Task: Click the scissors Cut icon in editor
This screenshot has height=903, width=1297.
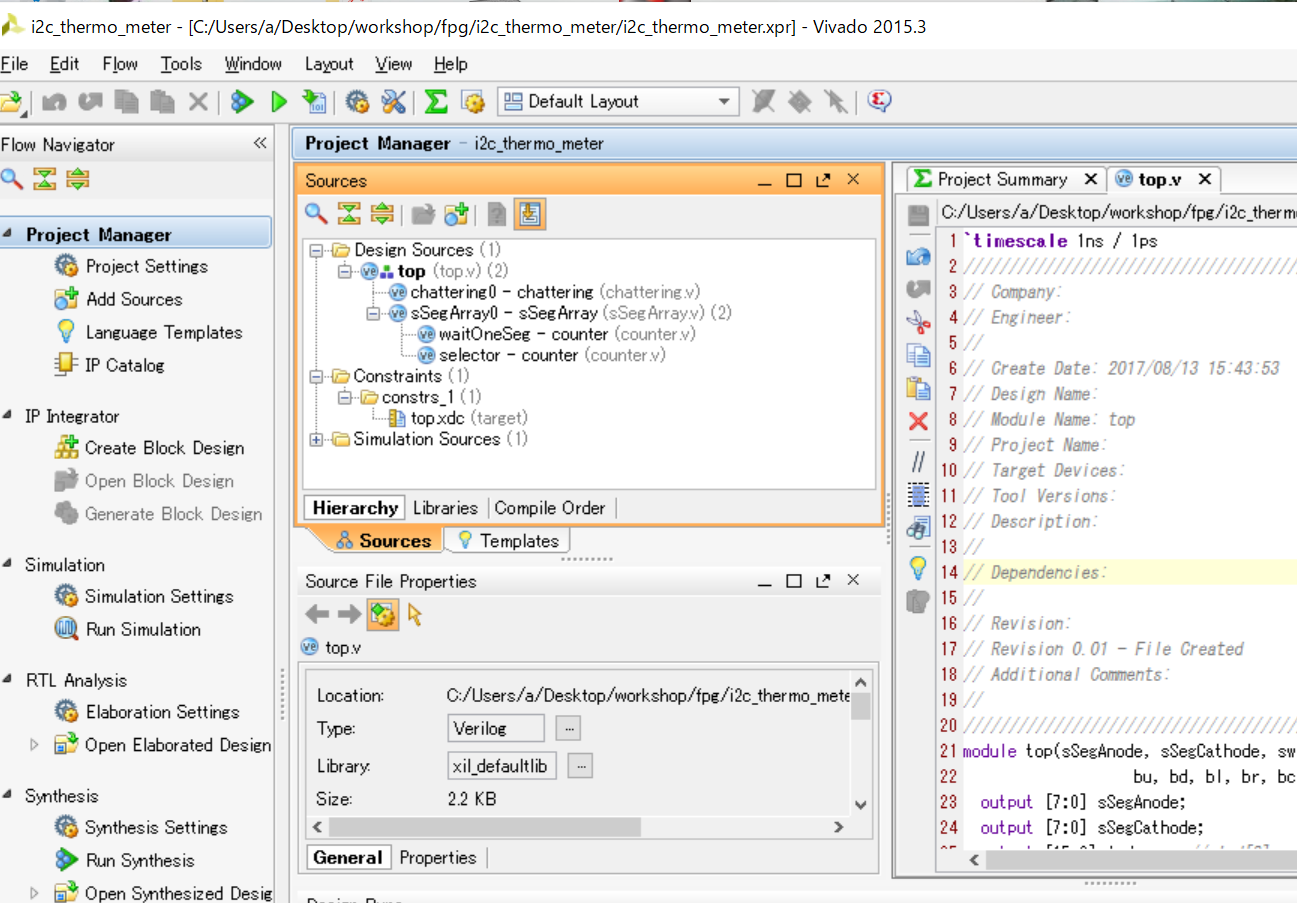Action: tap(918, 322)
